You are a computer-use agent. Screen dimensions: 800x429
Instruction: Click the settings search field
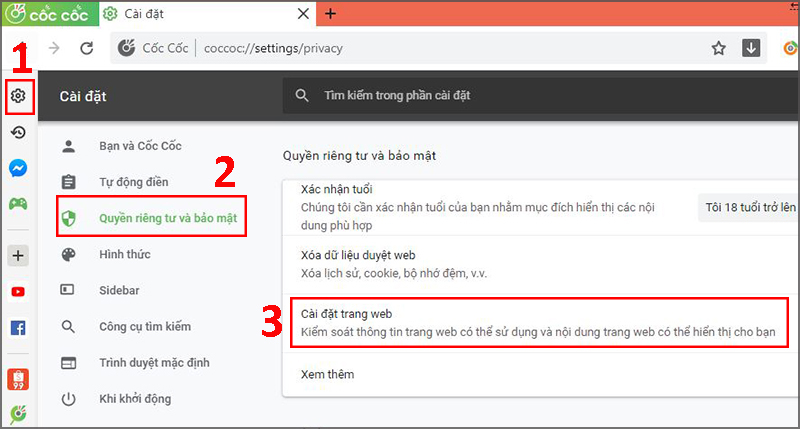[541, 95]
